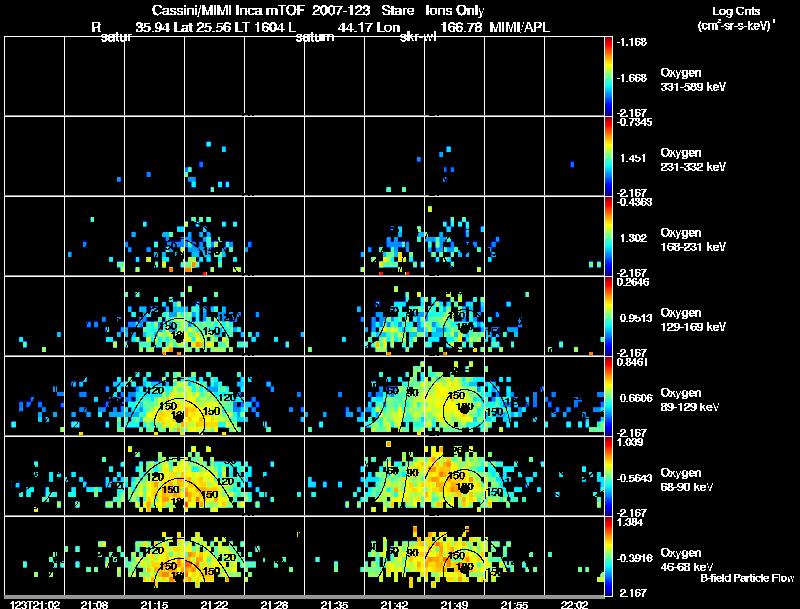Click the '-1.168' colorbar maximum value
Screen dimensions: 800x609
[632, 42]
